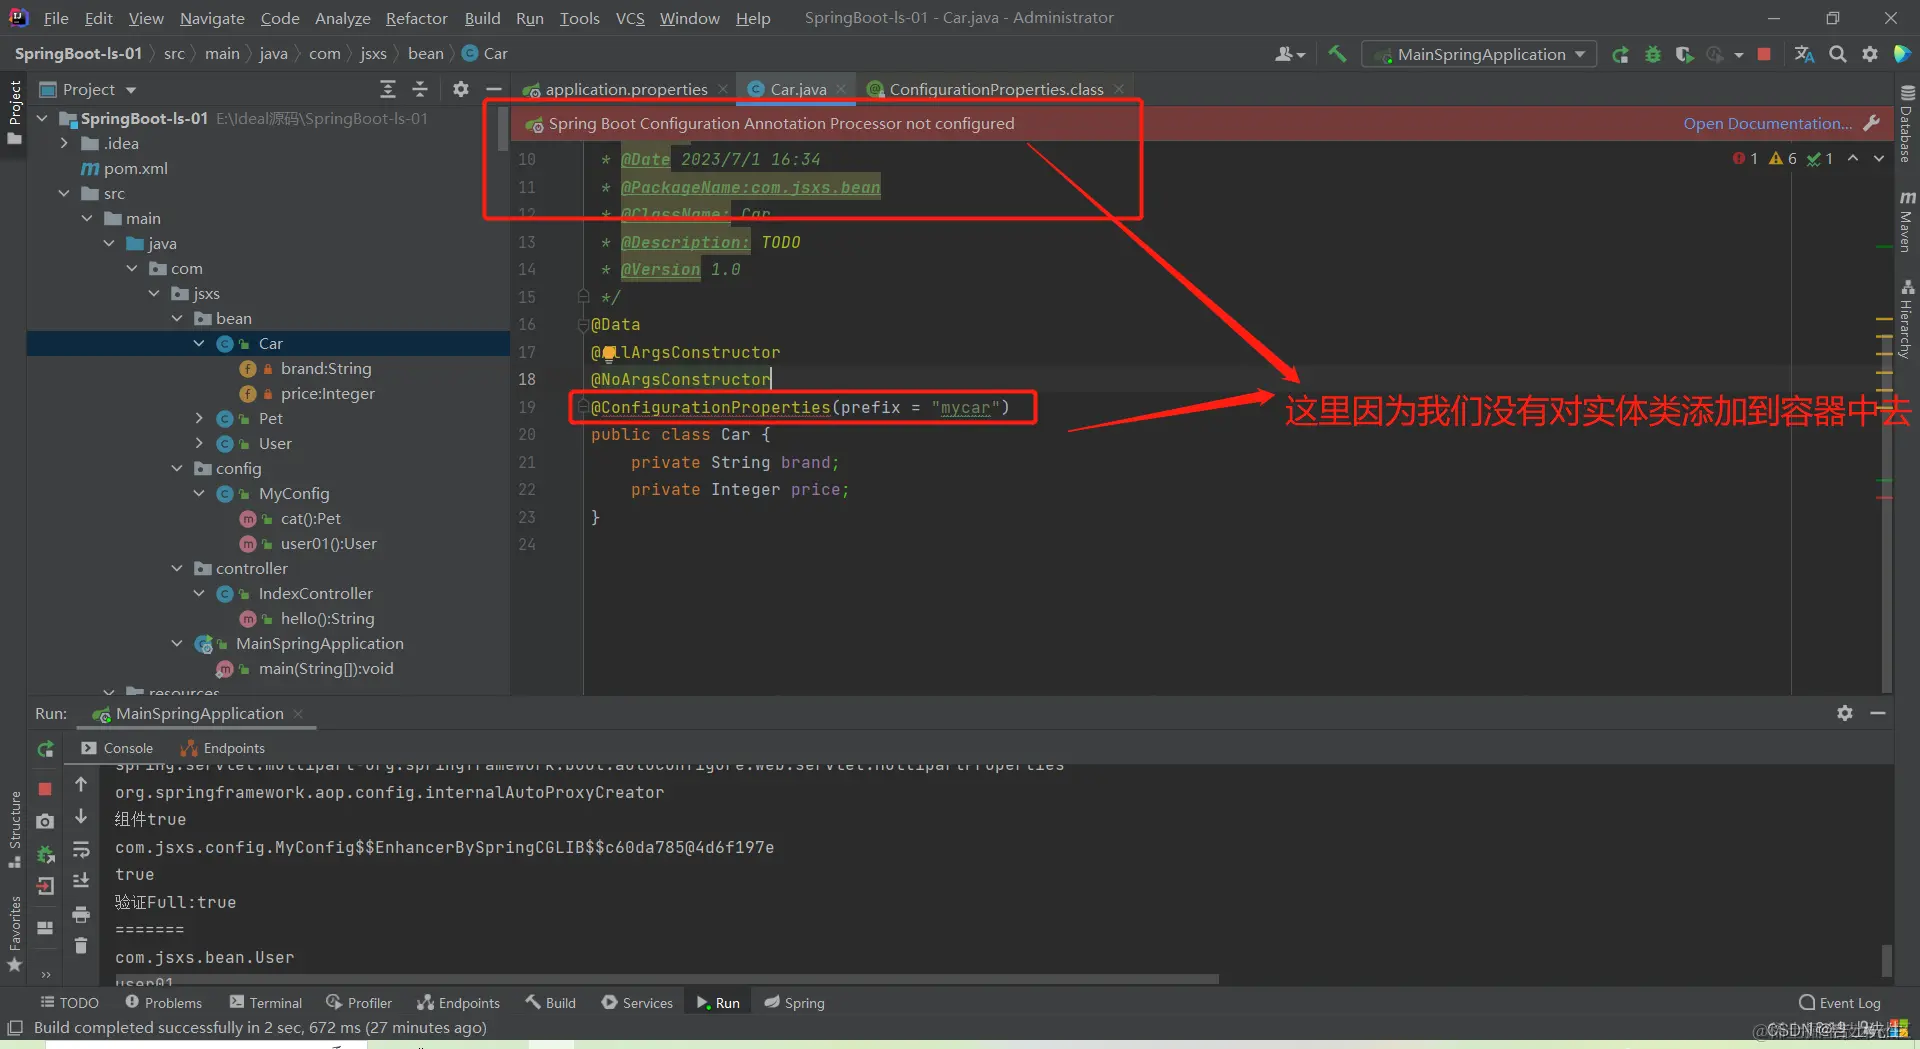Toggle the Structure tool window sidebar button

(14, 830)
